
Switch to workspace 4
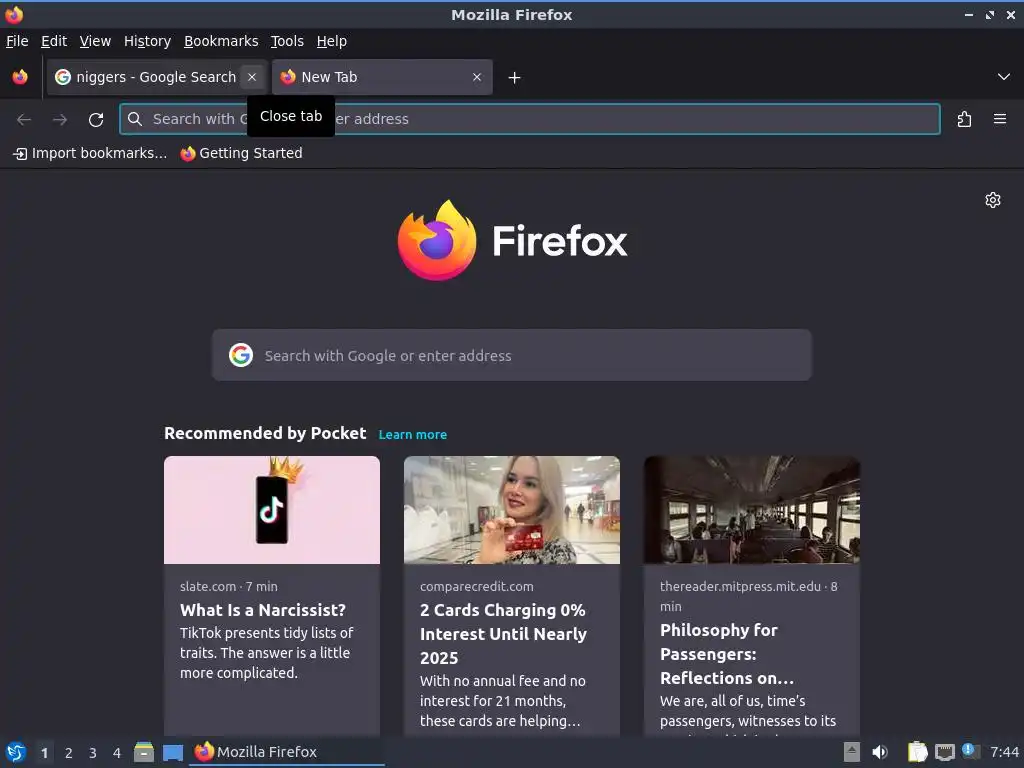tap(117, 753)
